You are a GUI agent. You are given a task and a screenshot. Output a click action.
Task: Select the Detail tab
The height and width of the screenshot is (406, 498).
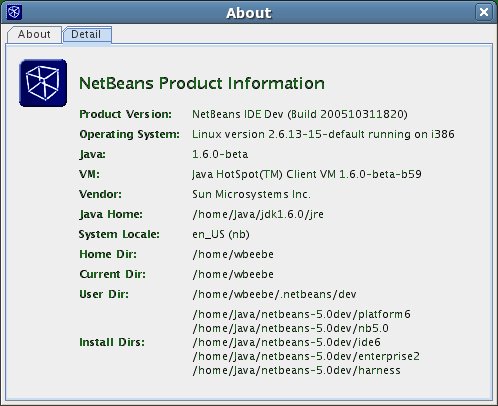coord(87,34)
